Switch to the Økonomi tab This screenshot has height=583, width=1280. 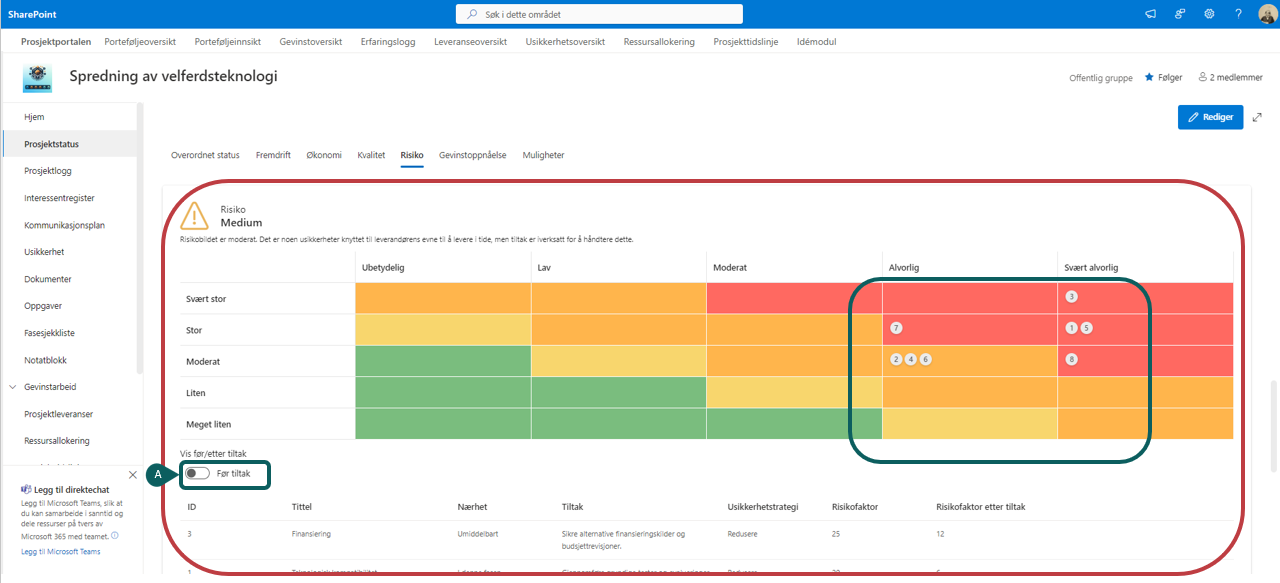pos(323,155)
